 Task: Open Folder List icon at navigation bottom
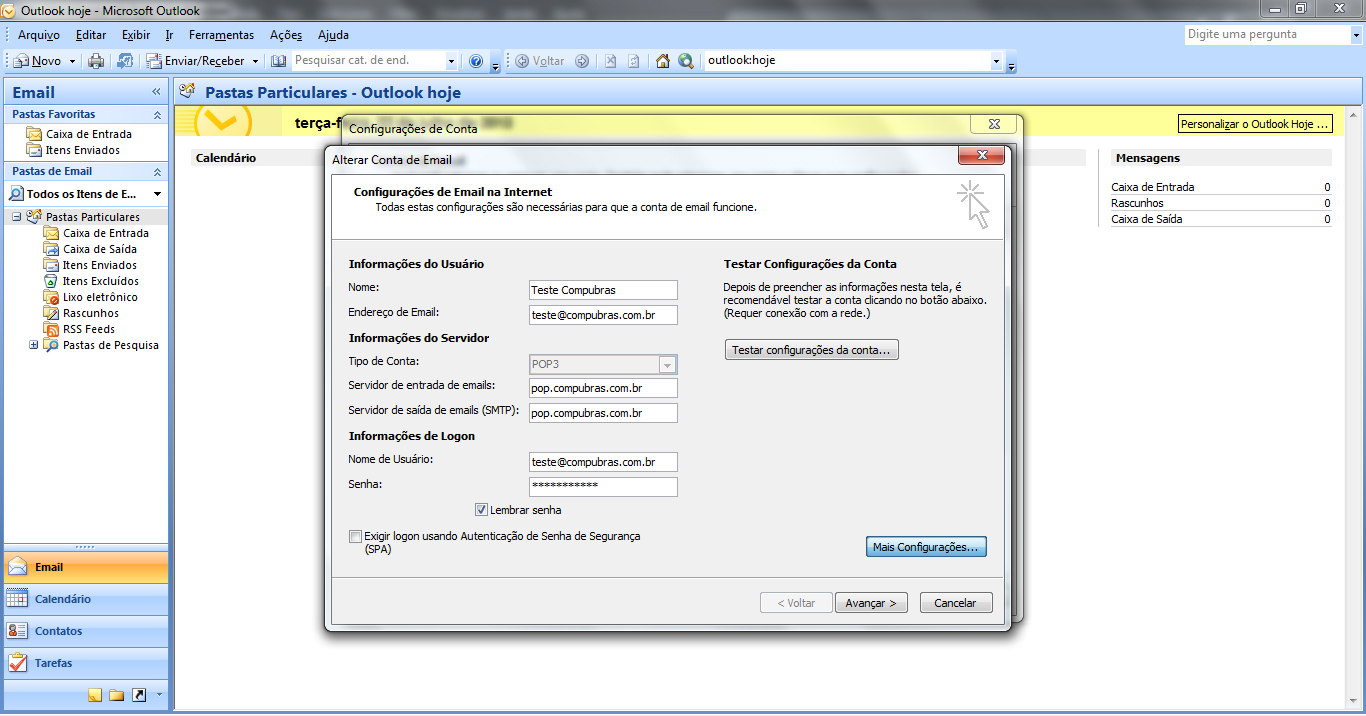116,694
